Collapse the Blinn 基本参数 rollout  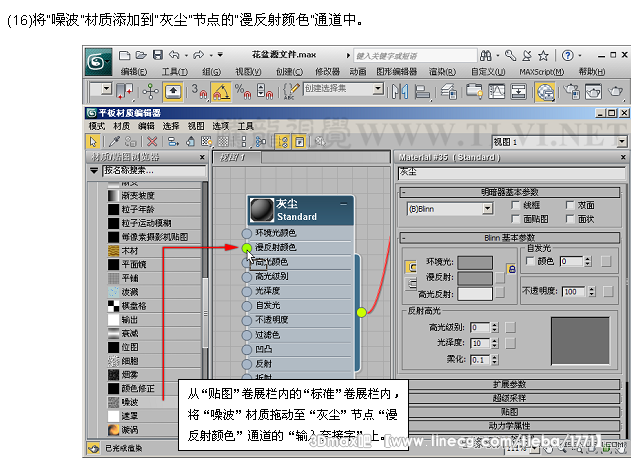[x=509, y=238]
